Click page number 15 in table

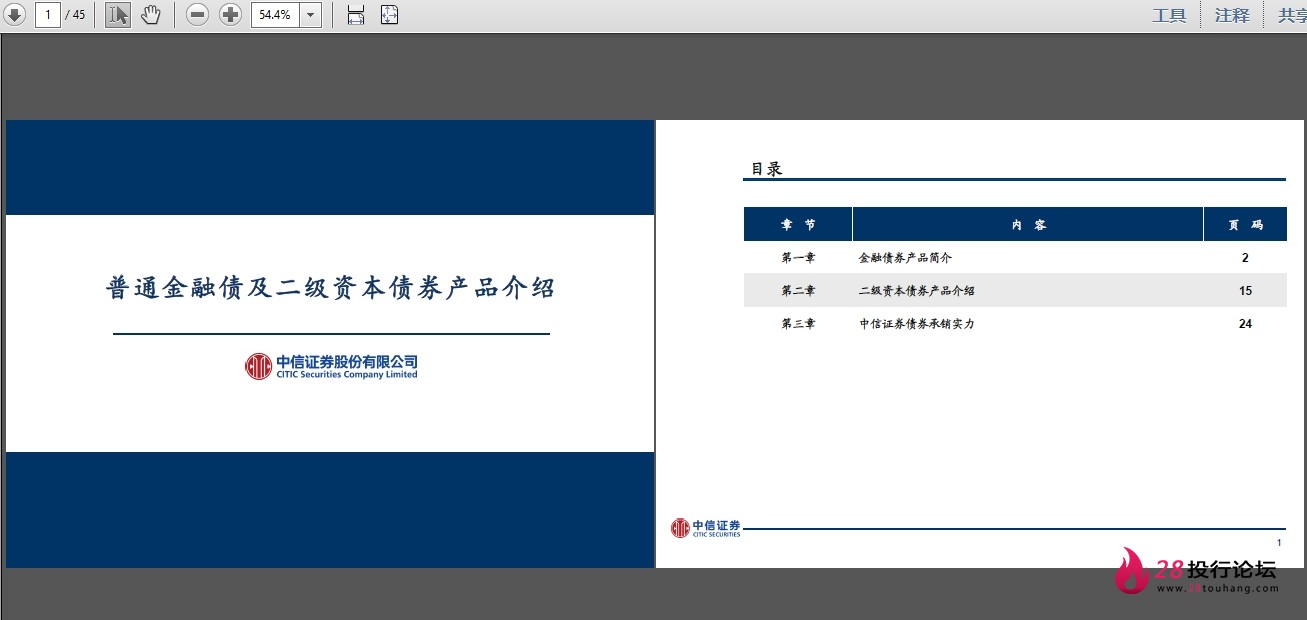click(x=1245, y=291)
